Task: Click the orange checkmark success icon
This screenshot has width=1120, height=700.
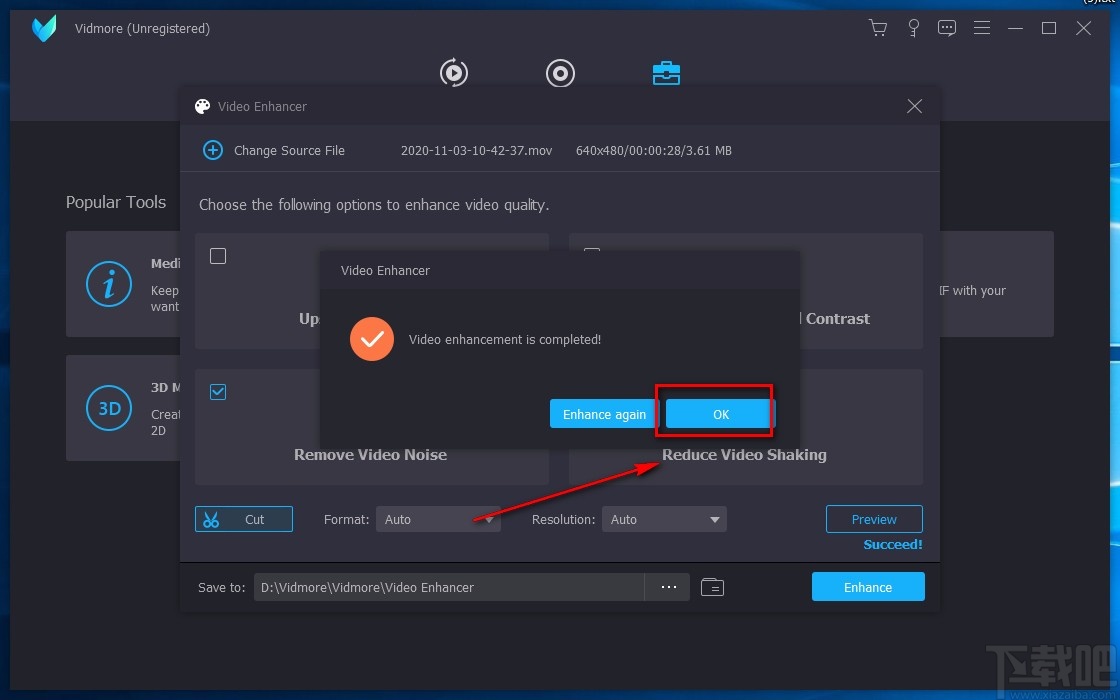Action: pos(371,339)
